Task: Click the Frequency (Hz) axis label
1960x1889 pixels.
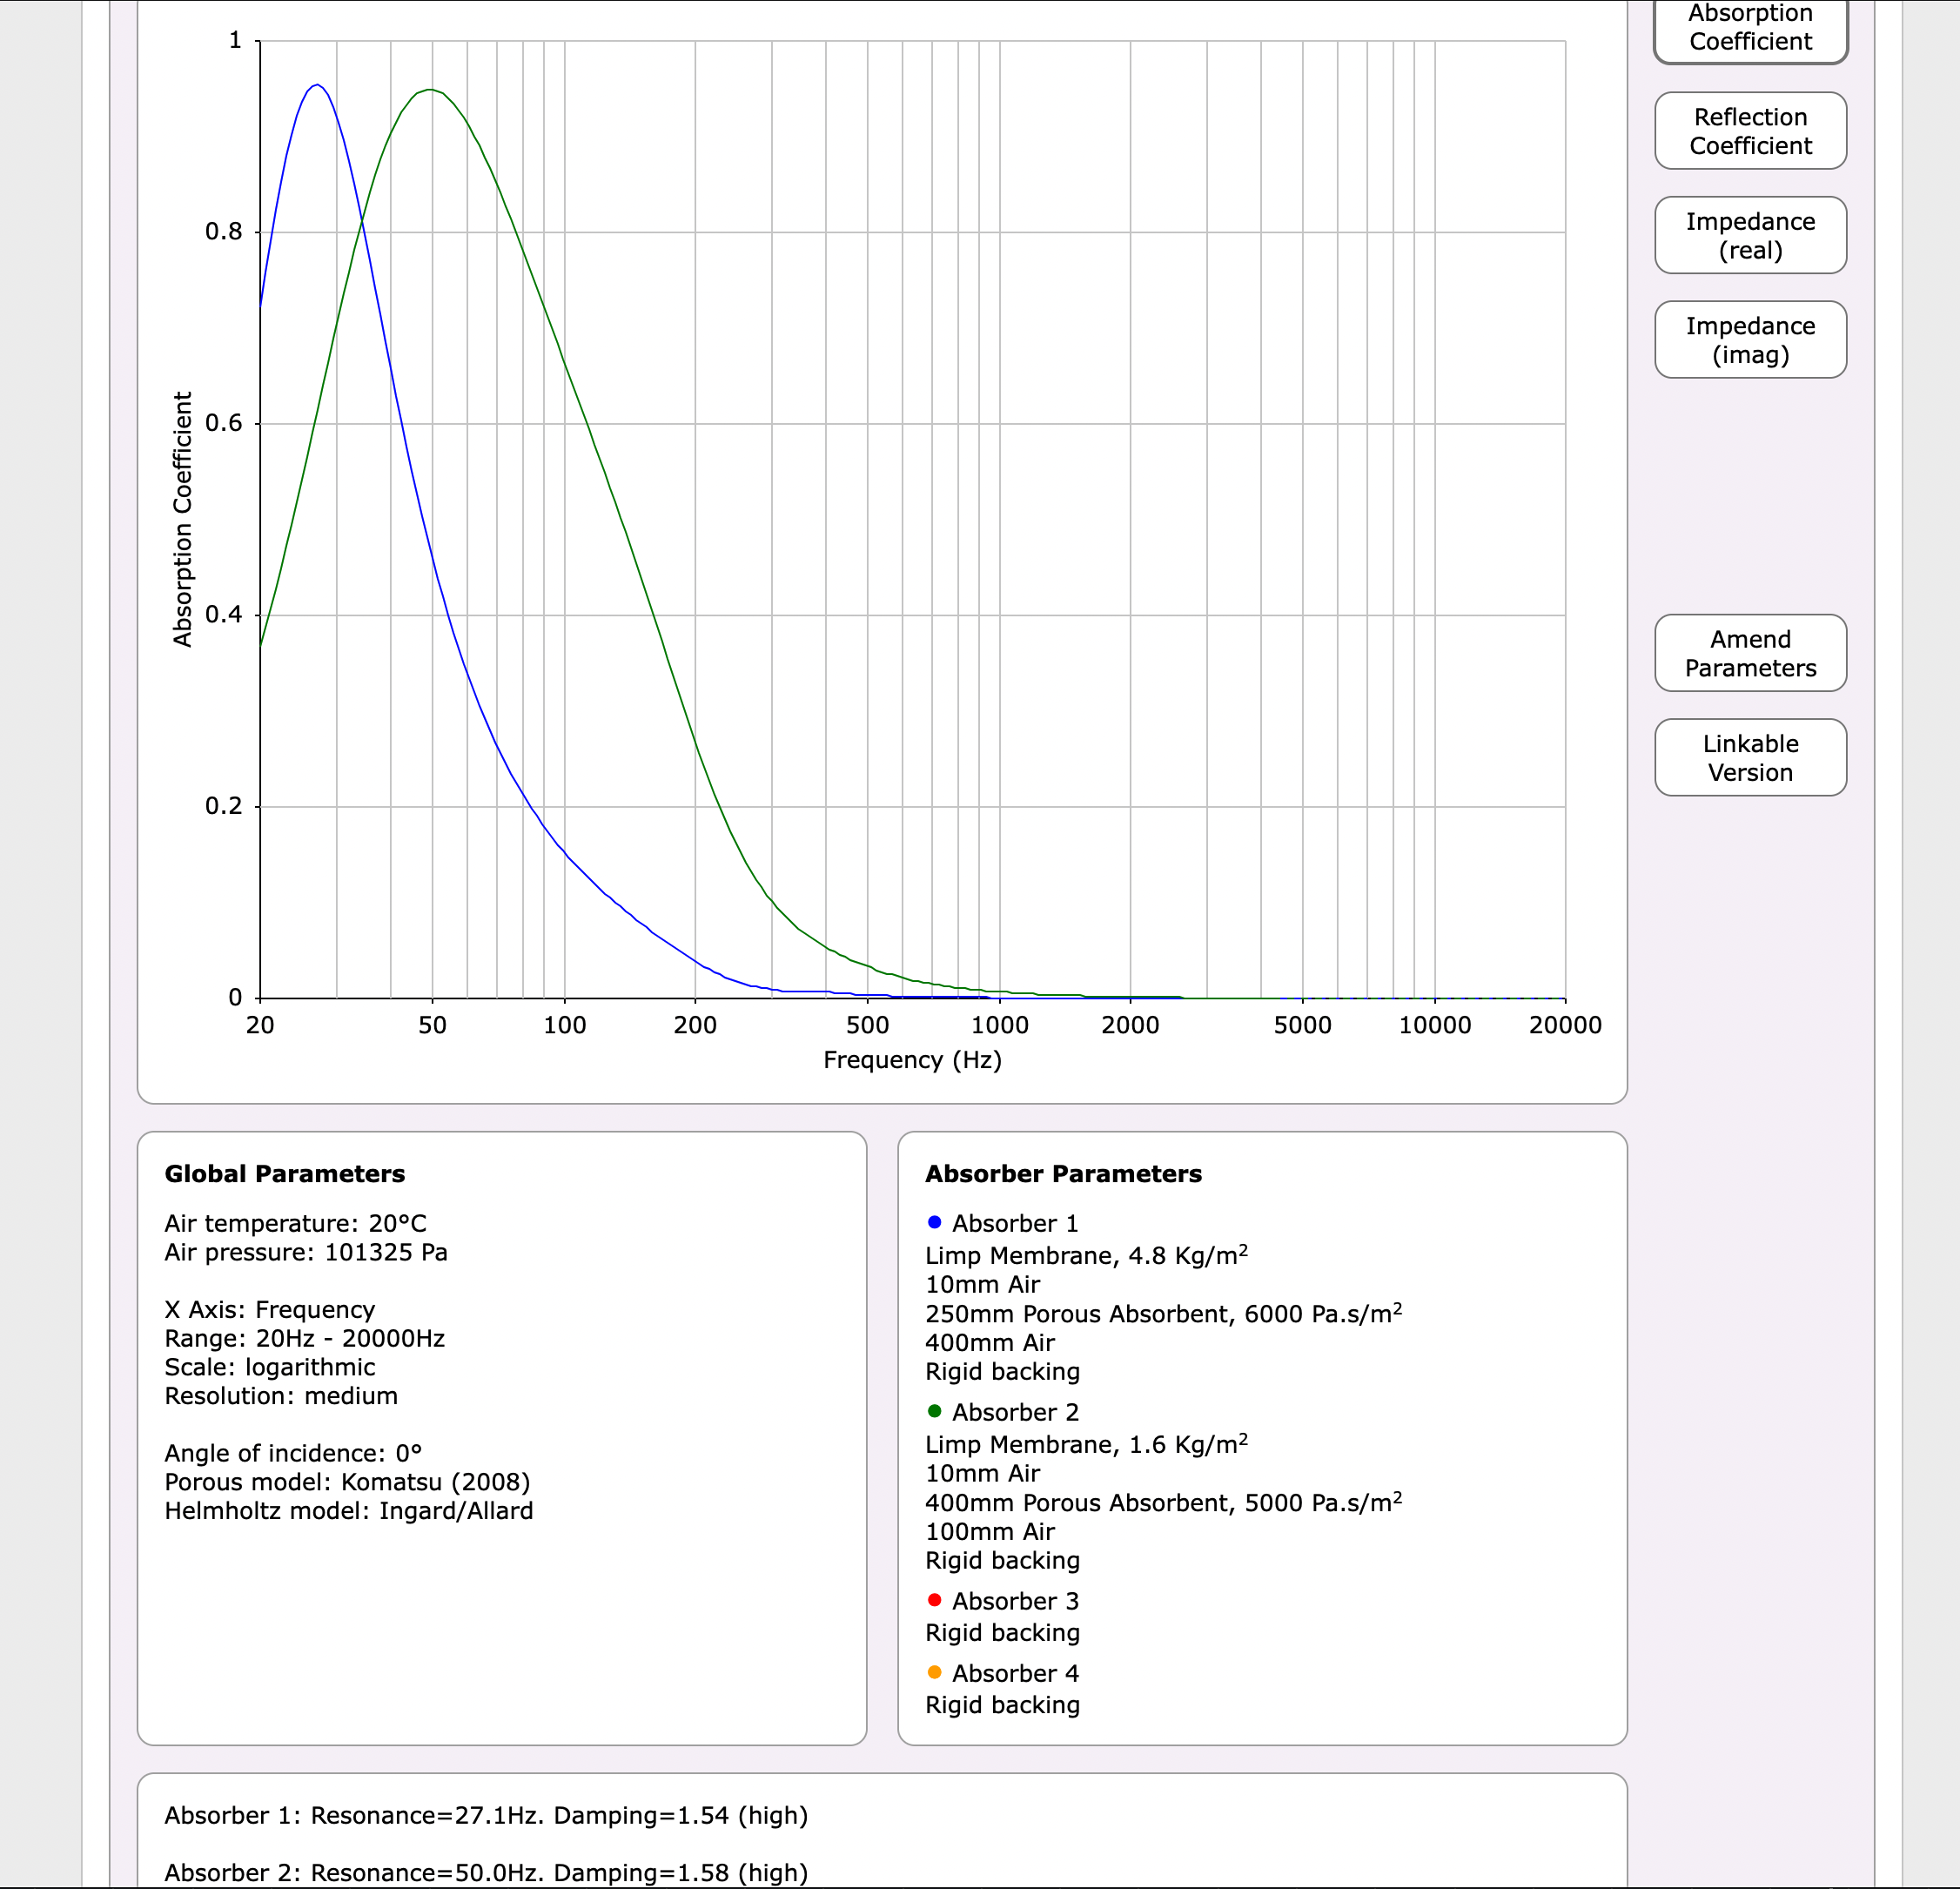Action: (x=912, y=1060)
